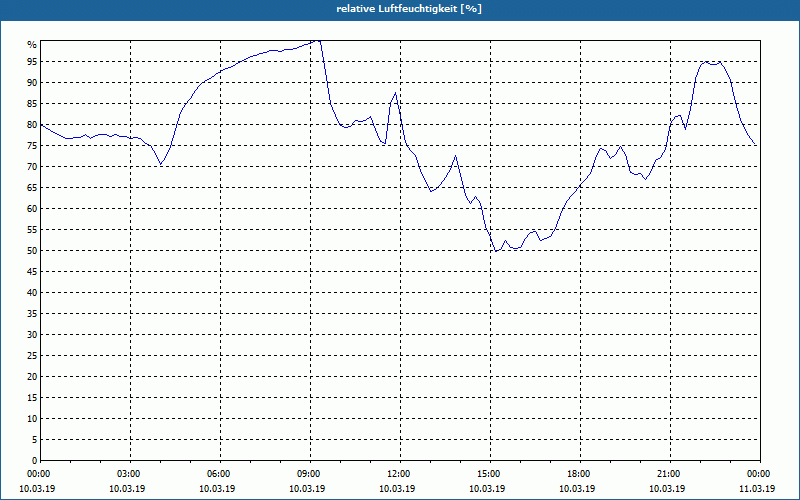Viewport: 800px width, 500px height.
Task: Select the 55 value on the y-axis
Action: point(32,230)
